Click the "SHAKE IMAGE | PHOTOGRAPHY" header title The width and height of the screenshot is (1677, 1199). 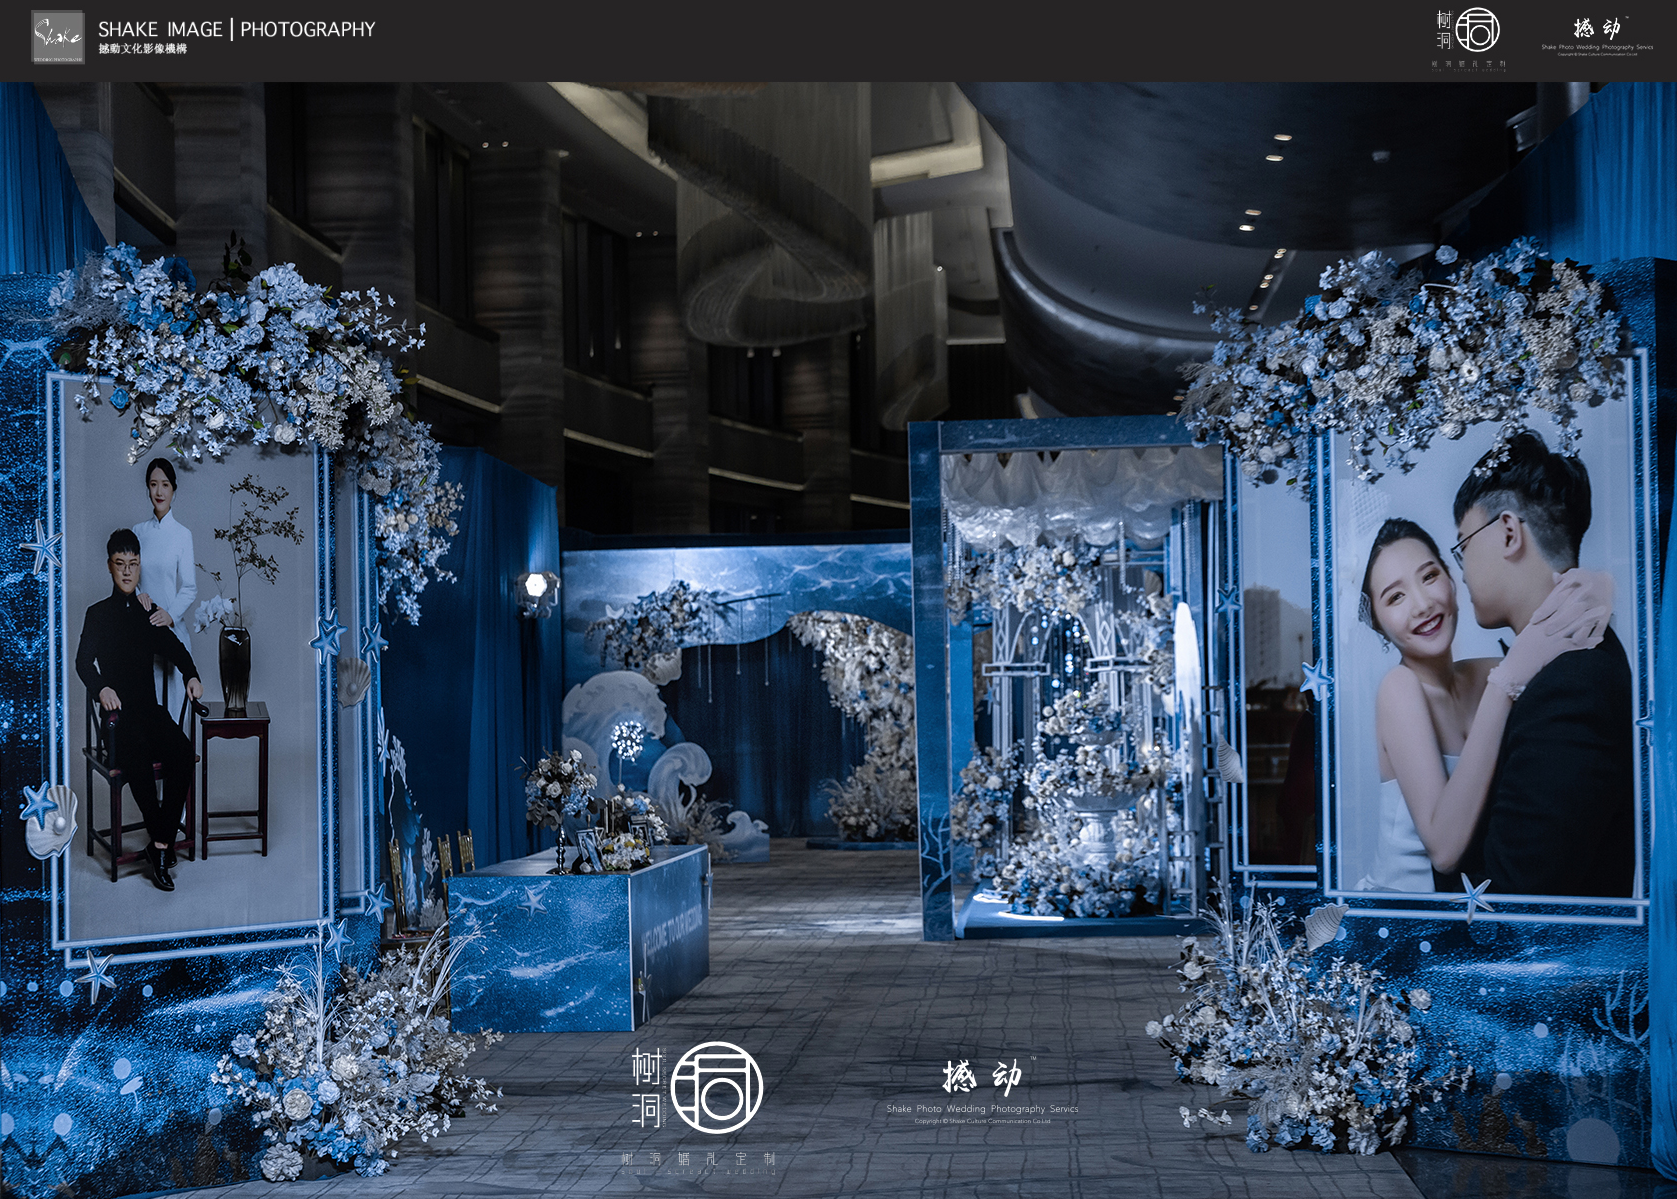coord(237,29)
